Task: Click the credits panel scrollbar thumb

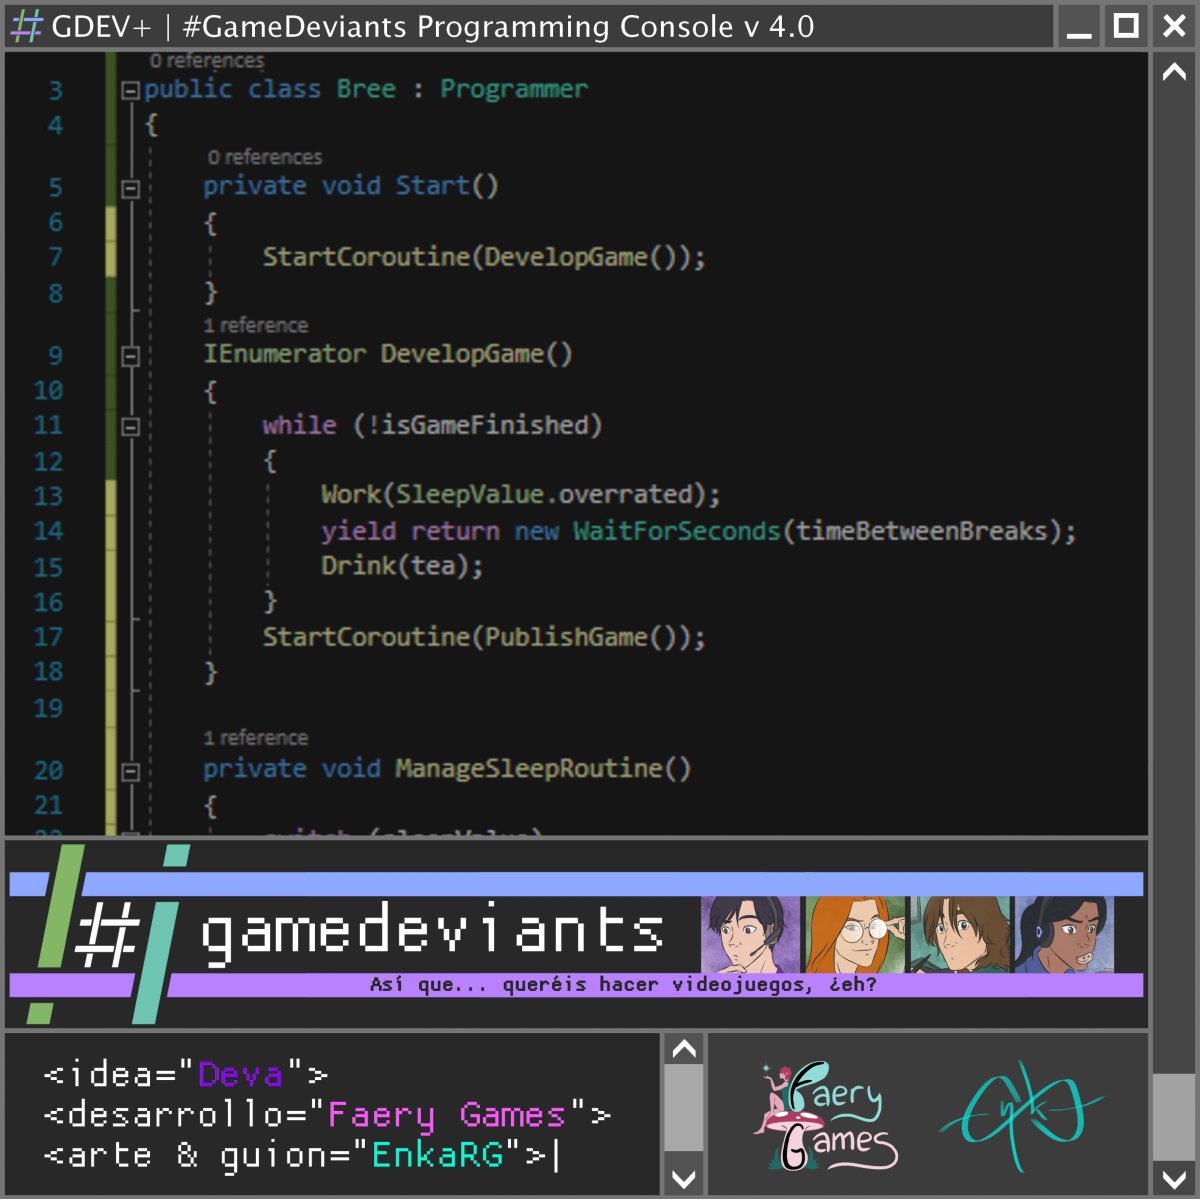Action: pyautogui.click(x=684, y=1108)
